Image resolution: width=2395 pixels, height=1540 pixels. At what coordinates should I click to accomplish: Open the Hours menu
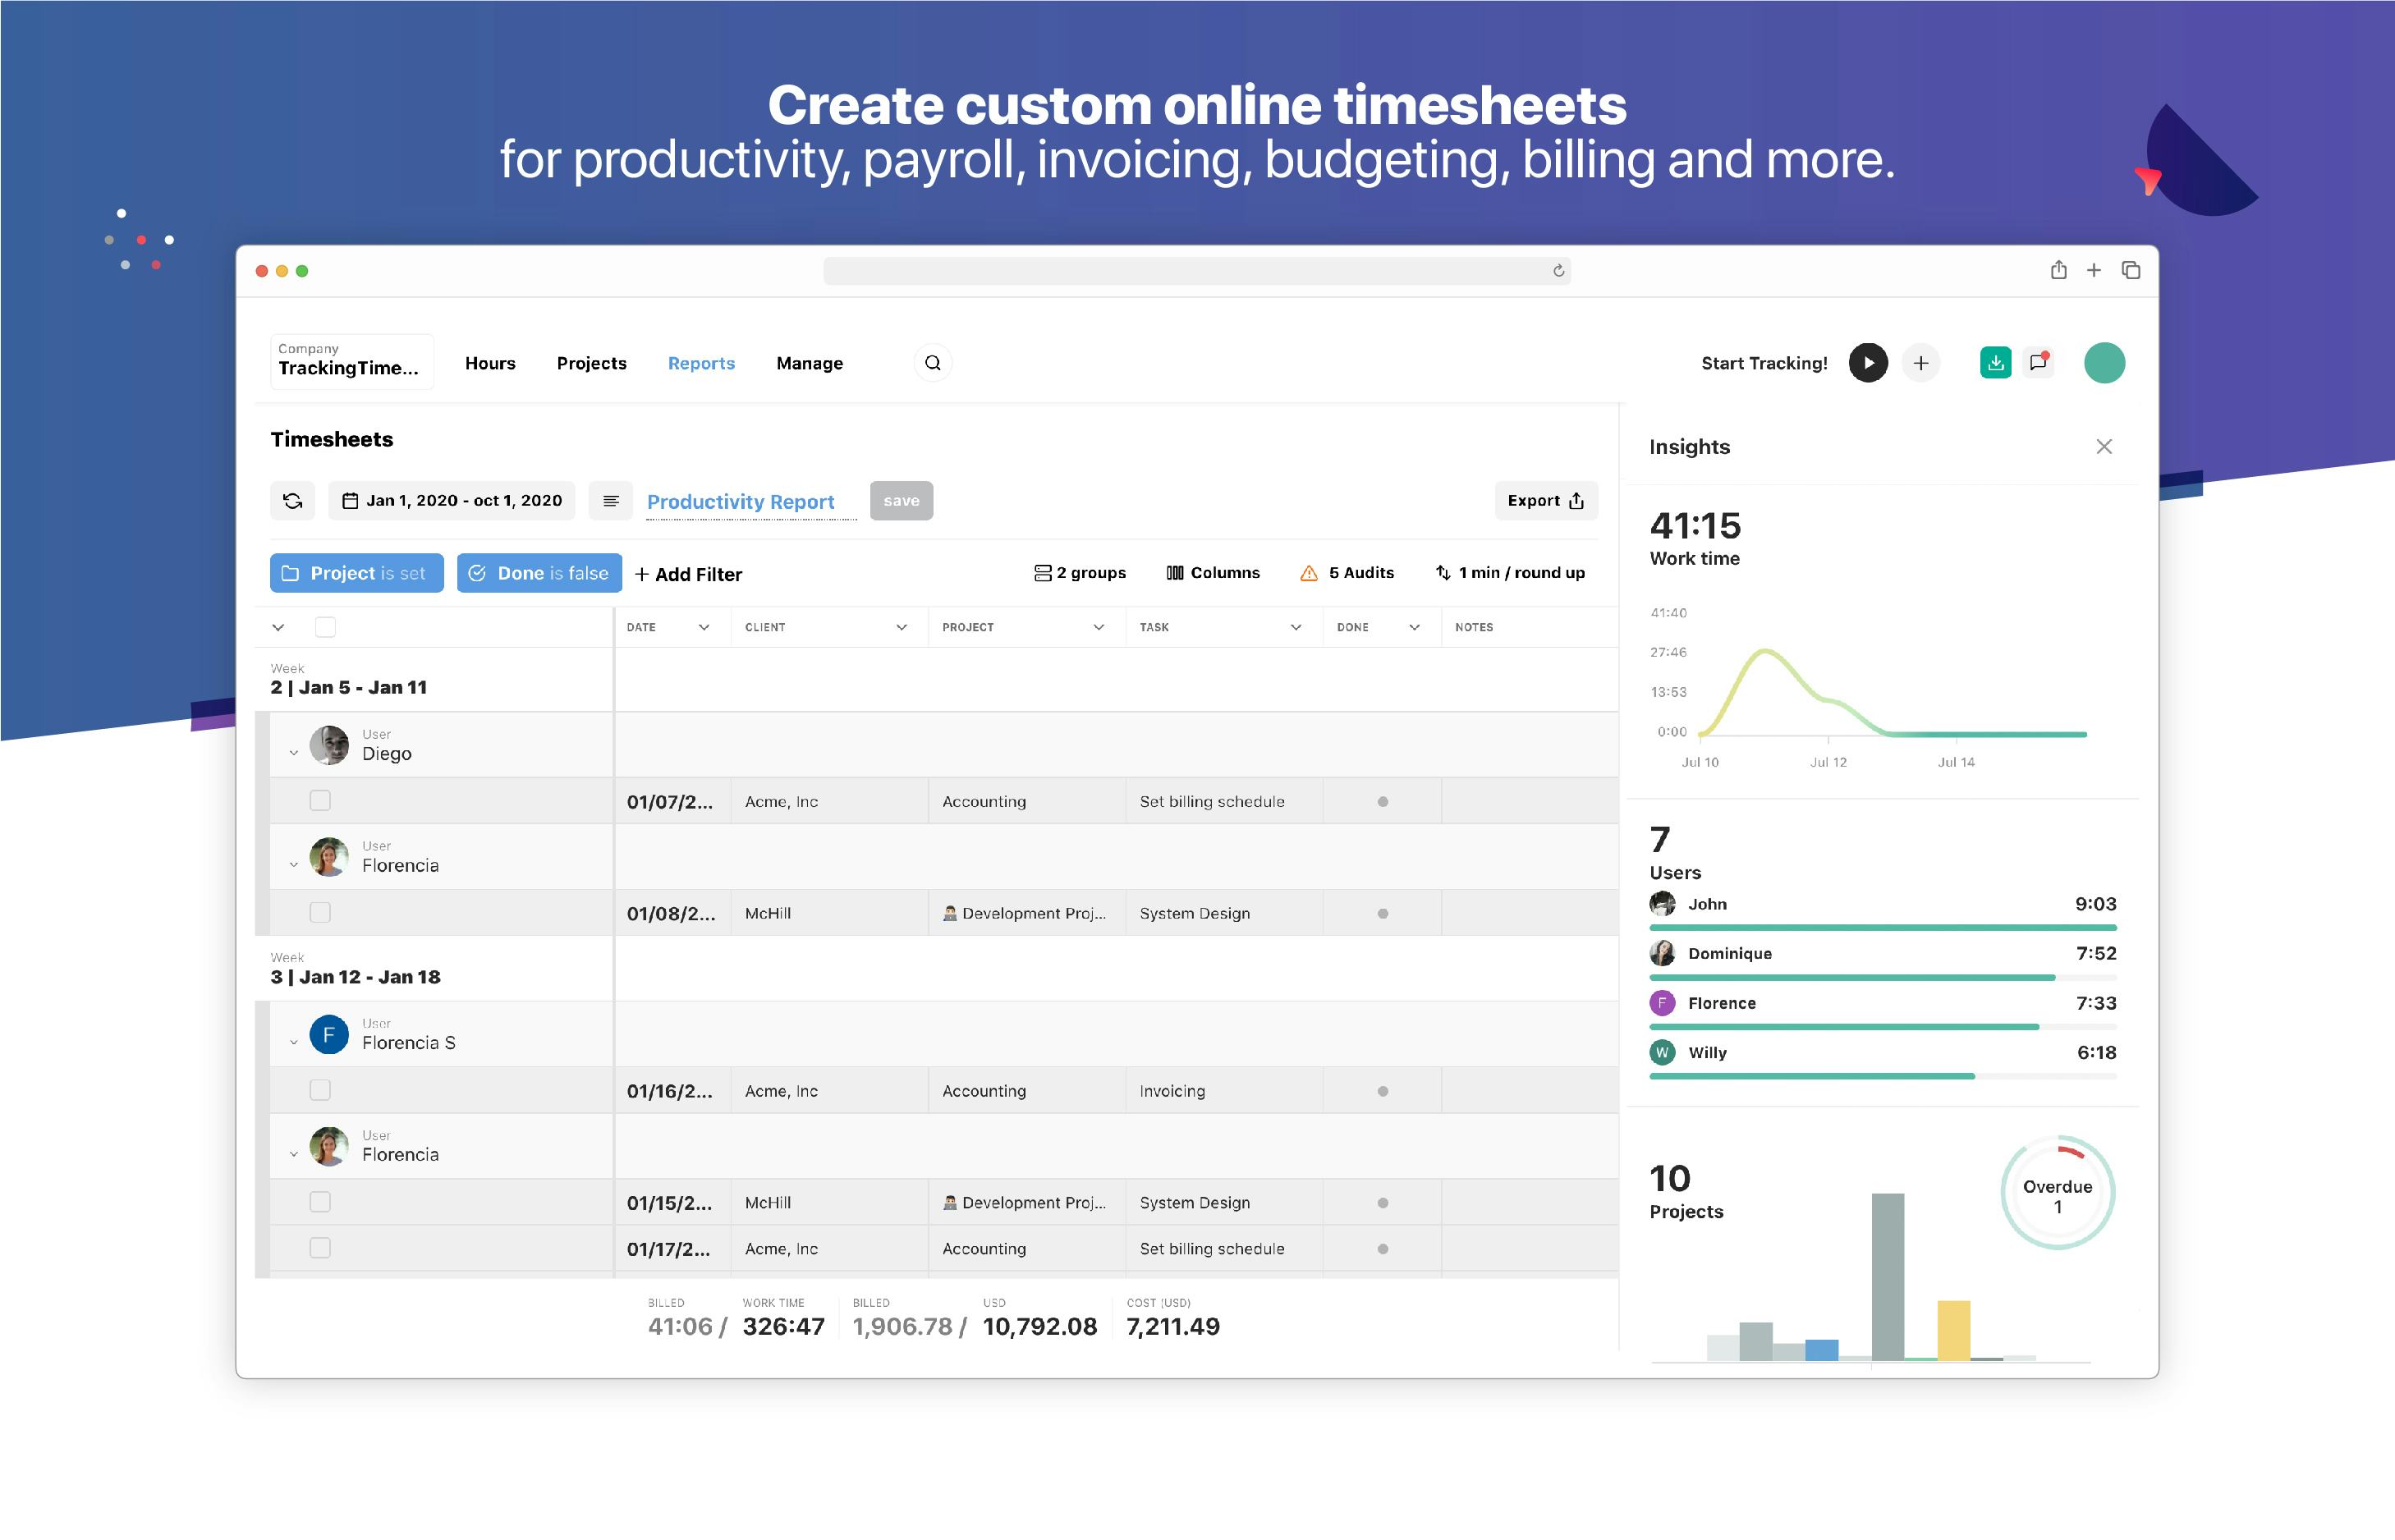click(x=490, y=363)
